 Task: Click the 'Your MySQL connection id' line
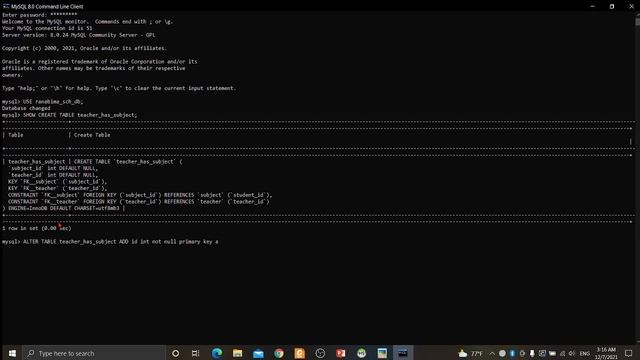pos(47,28)
